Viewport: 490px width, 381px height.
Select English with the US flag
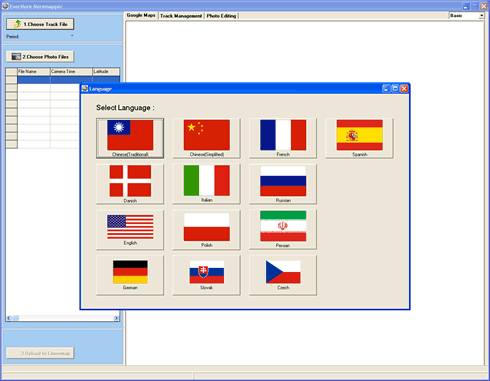point(130,229)
